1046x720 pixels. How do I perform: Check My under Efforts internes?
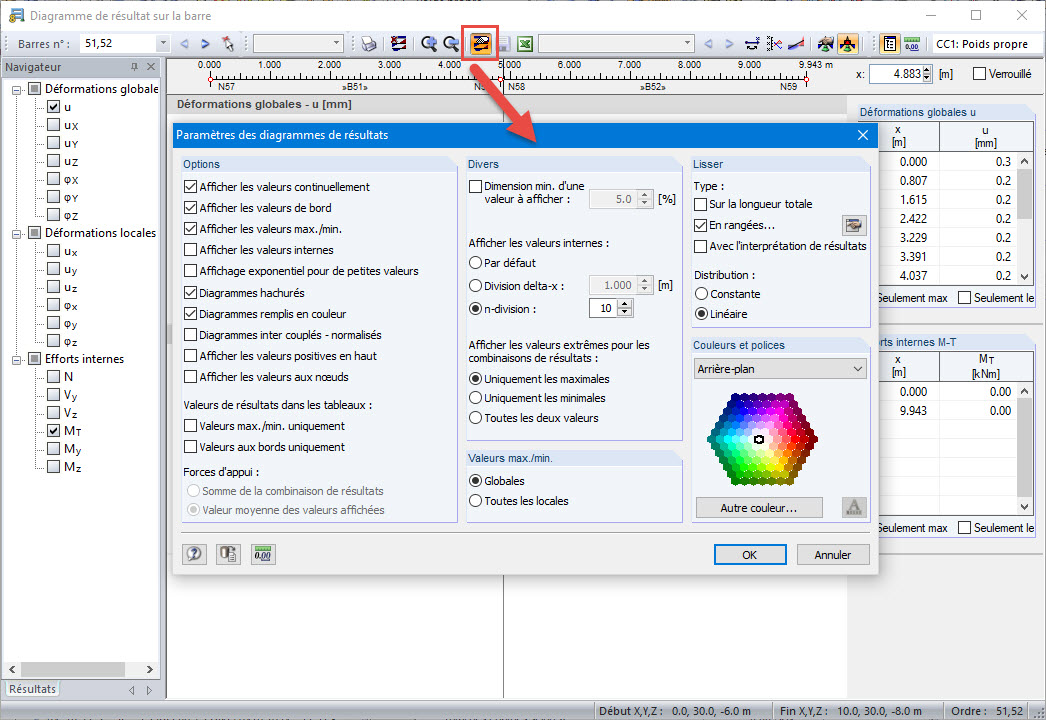pyautogui.click(x=54, y=448)
